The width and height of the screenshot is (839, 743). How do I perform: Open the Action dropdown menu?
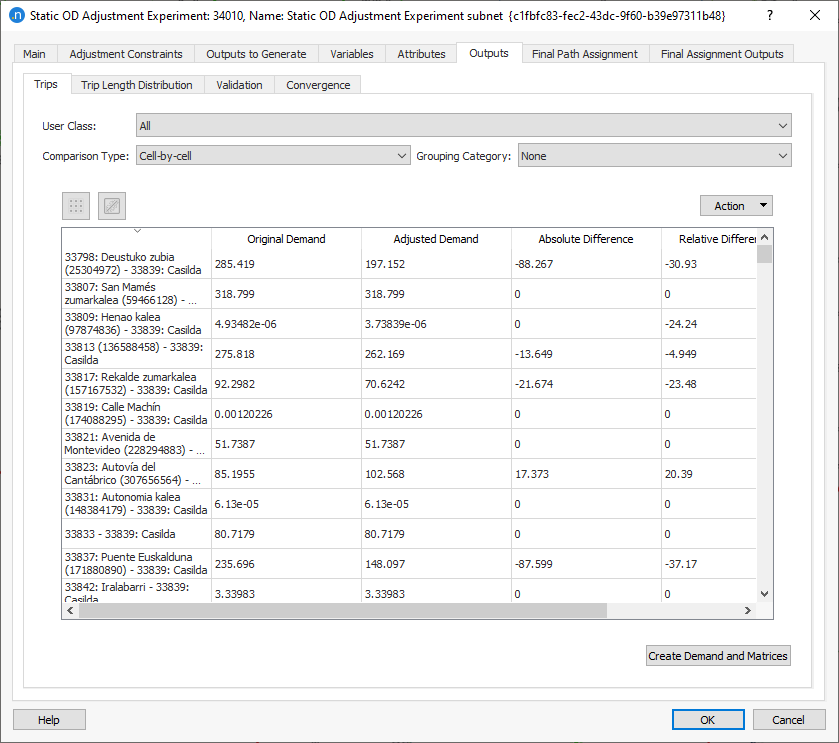coord(736,205)
